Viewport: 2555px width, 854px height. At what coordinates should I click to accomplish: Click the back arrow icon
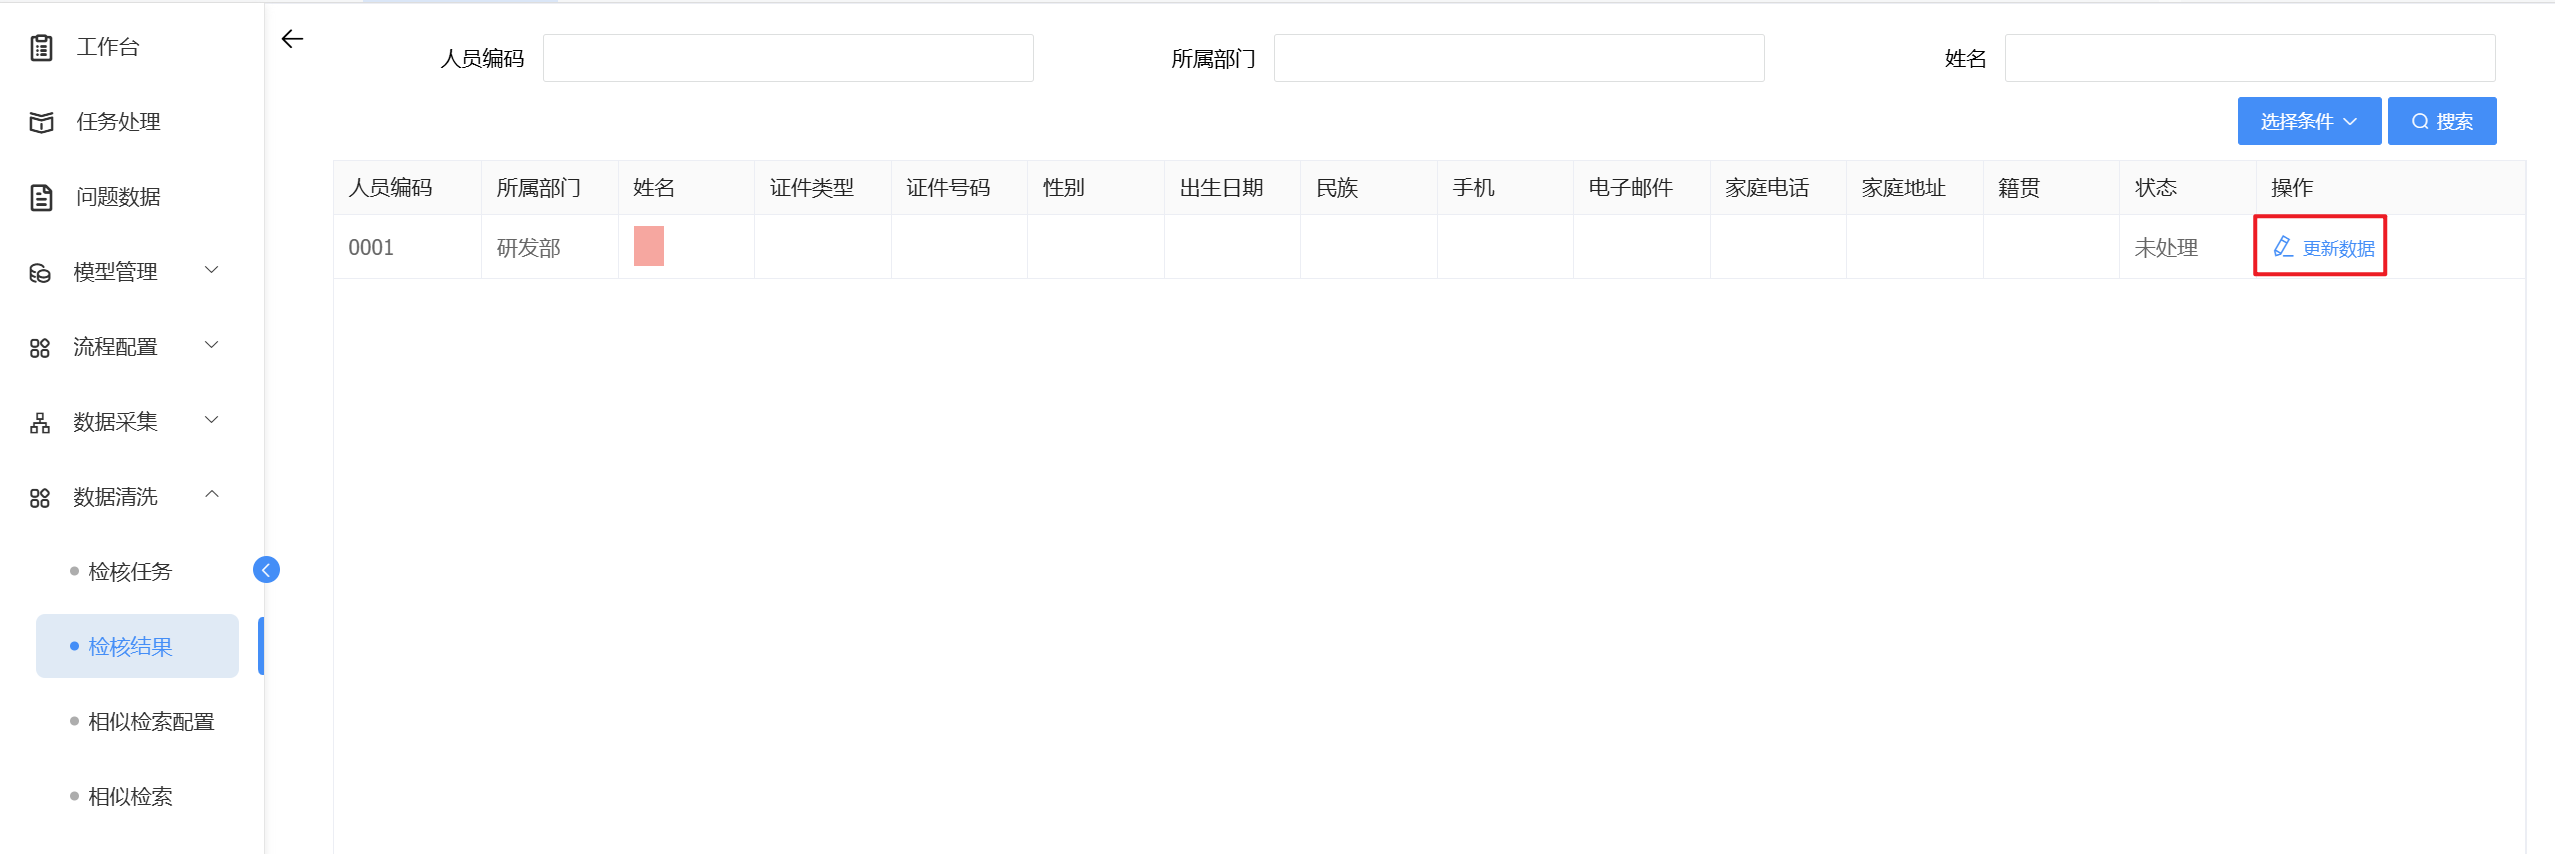292,39
